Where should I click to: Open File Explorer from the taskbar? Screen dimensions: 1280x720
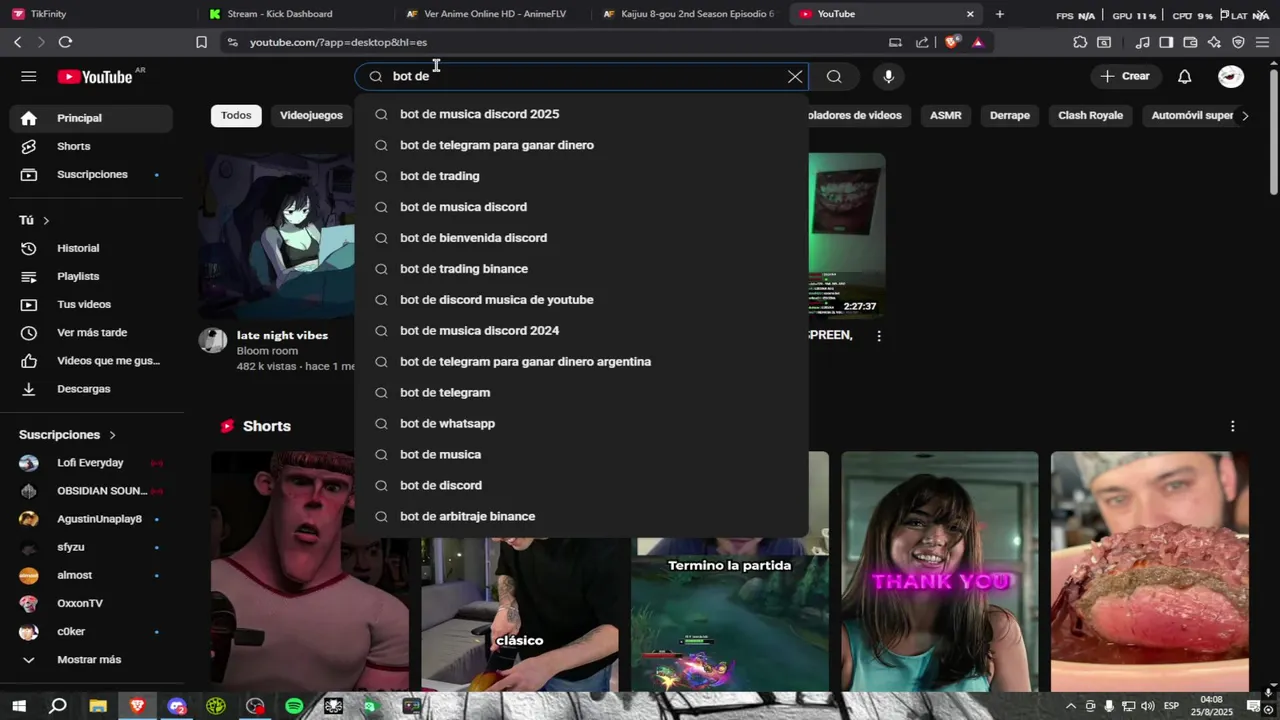tap(98, 706)
